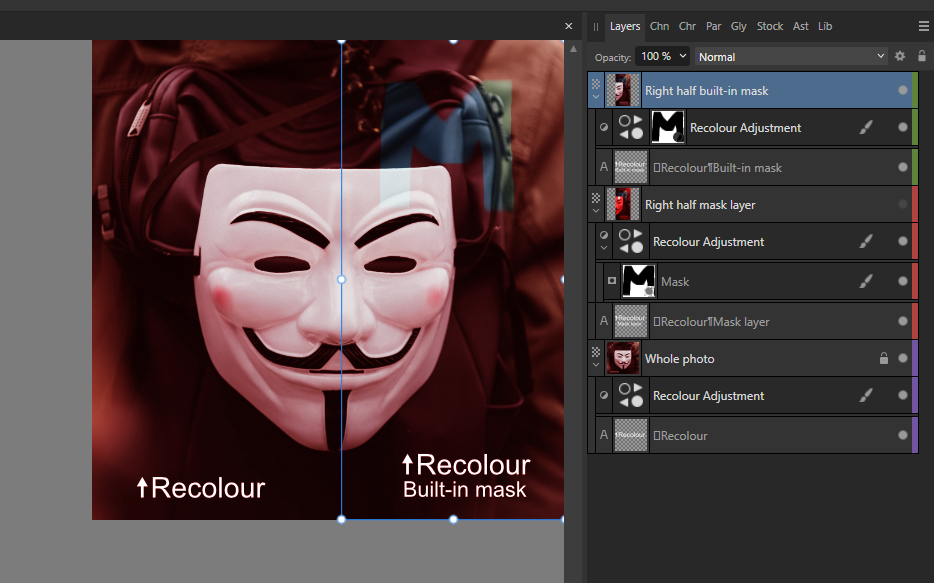This screenshot has width=934, height=583.
Task: Open the Layers panel preferences menu icon
Action: pos(924,26)
